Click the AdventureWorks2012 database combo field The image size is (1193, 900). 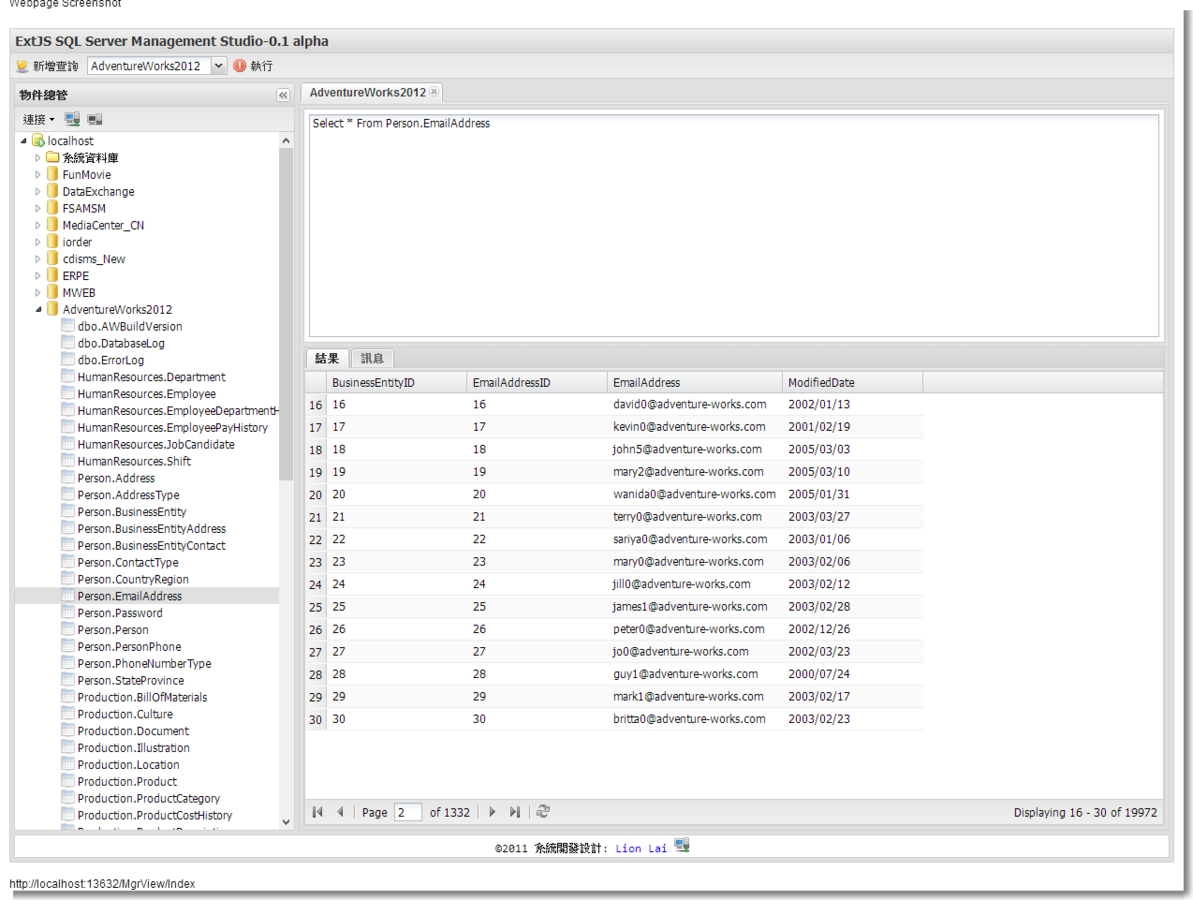[x=149, y=66]
